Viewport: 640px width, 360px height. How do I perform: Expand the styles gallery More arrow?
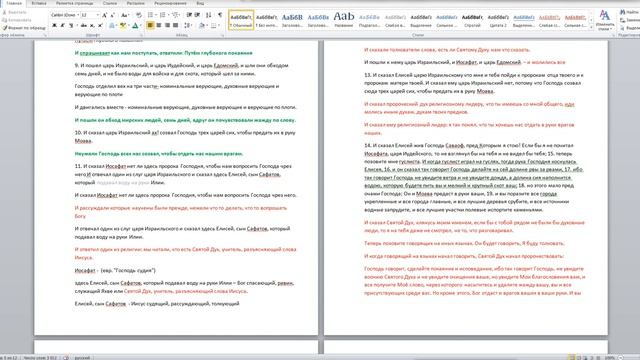591,27
